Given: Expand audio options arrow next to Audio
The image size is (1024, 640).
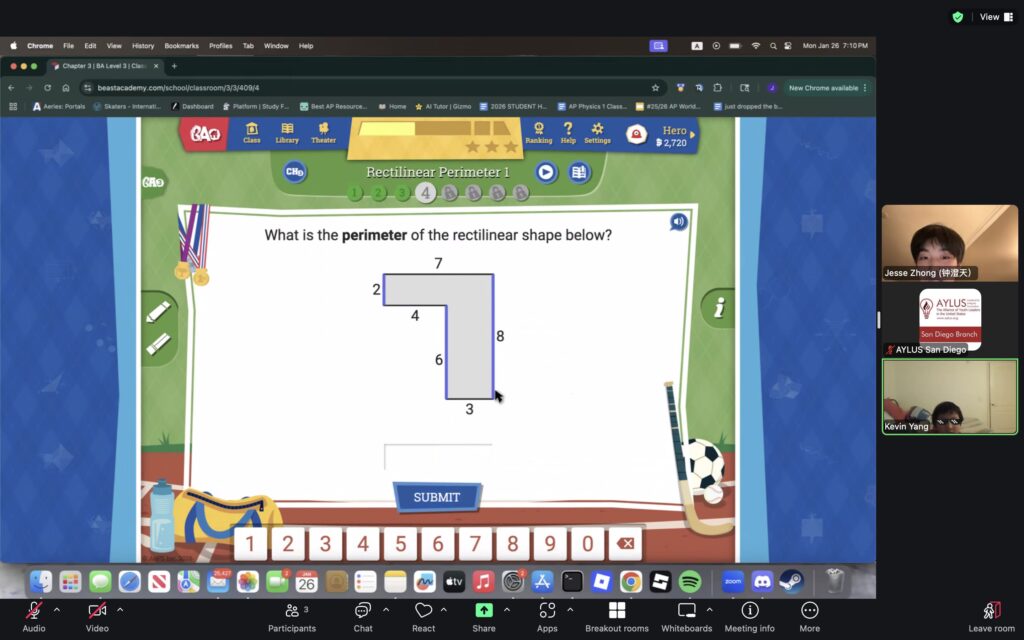Looking at the screenshot, I should point(57,609).
